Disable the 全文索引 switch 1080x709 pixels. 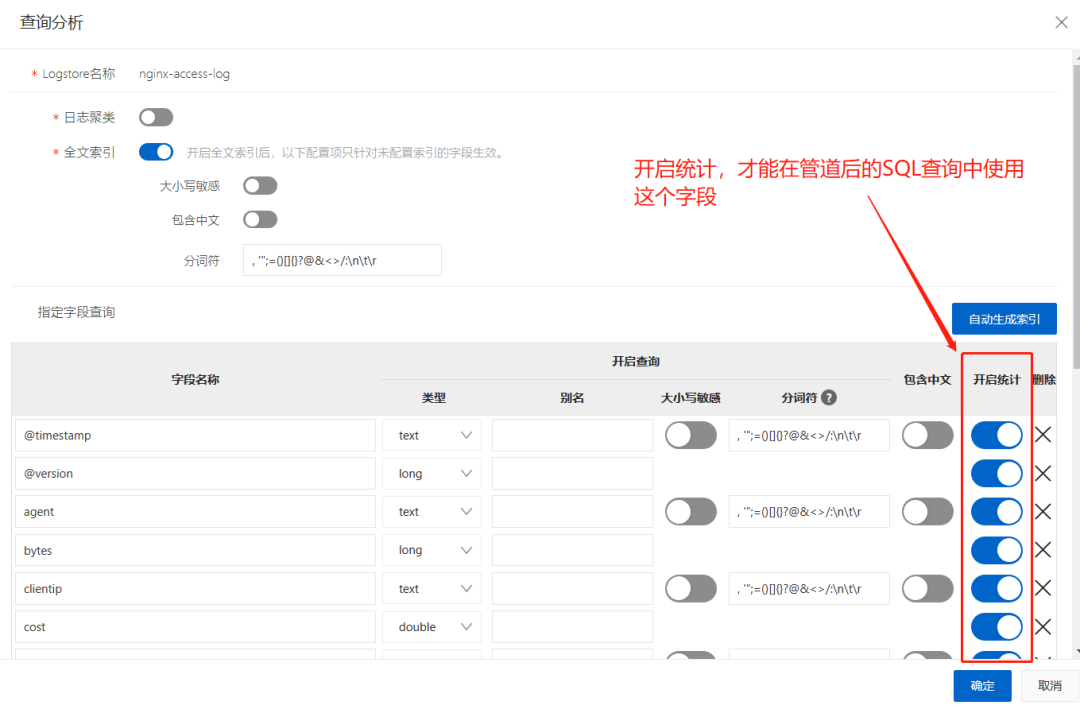click(x=156, y=152)
